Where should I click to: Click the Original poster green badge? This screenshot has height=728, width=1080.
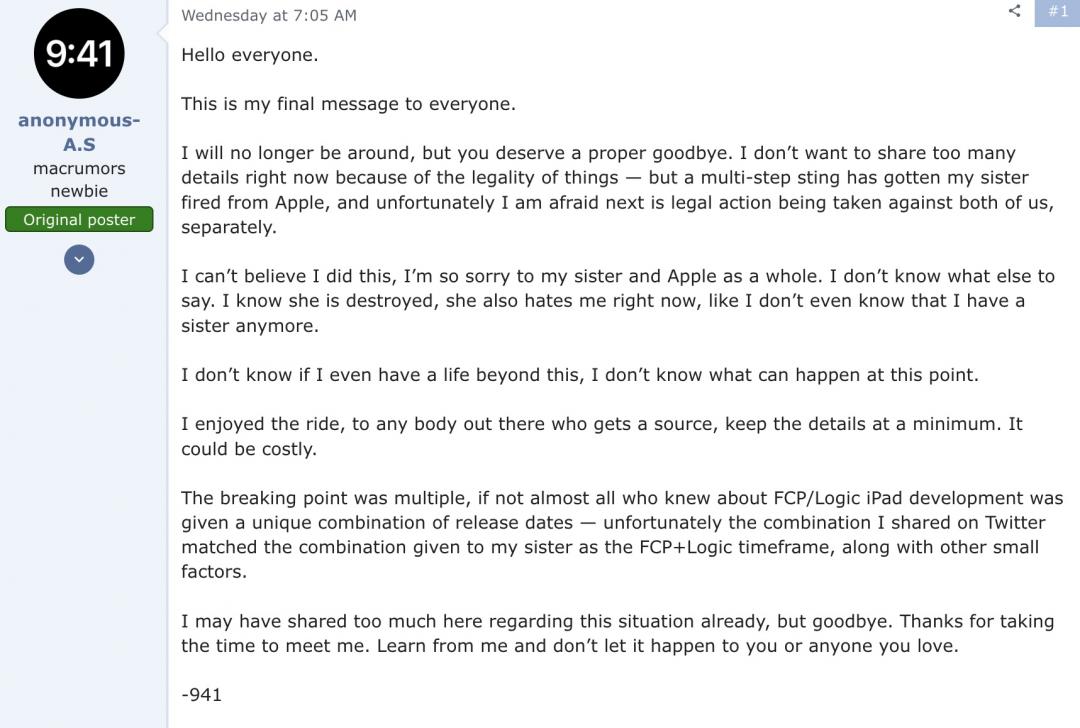(79, 220)
